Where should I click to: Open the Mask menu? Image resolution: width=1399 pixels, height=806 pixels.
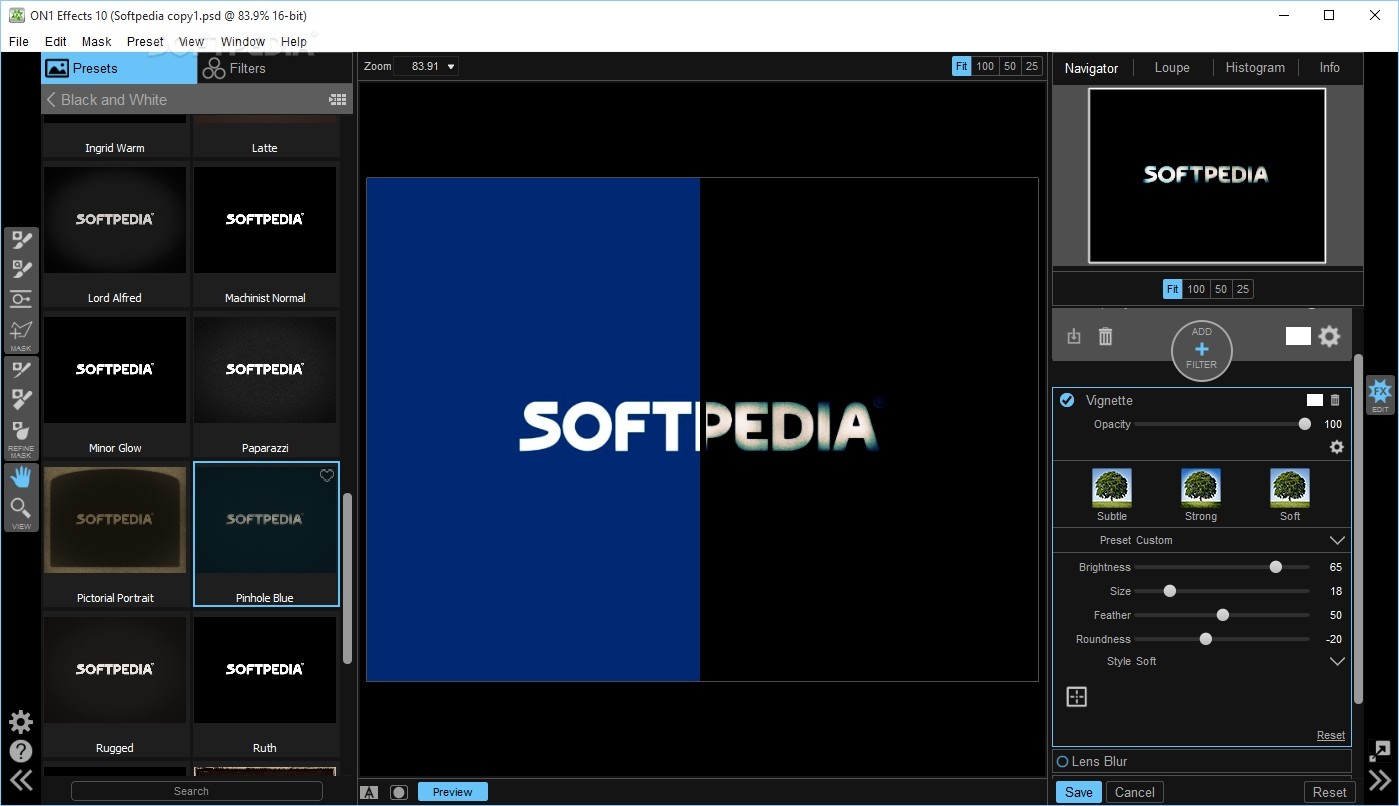point(97,41)
